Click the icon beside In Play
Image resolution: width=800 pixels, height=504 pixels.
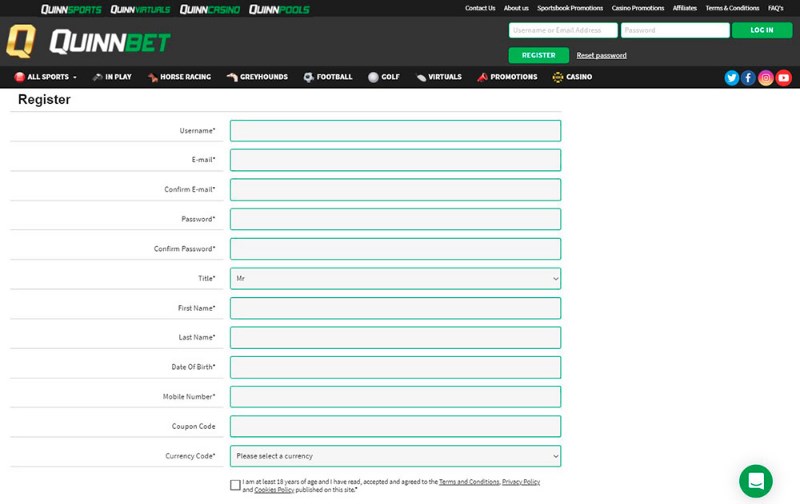point(97,77)
